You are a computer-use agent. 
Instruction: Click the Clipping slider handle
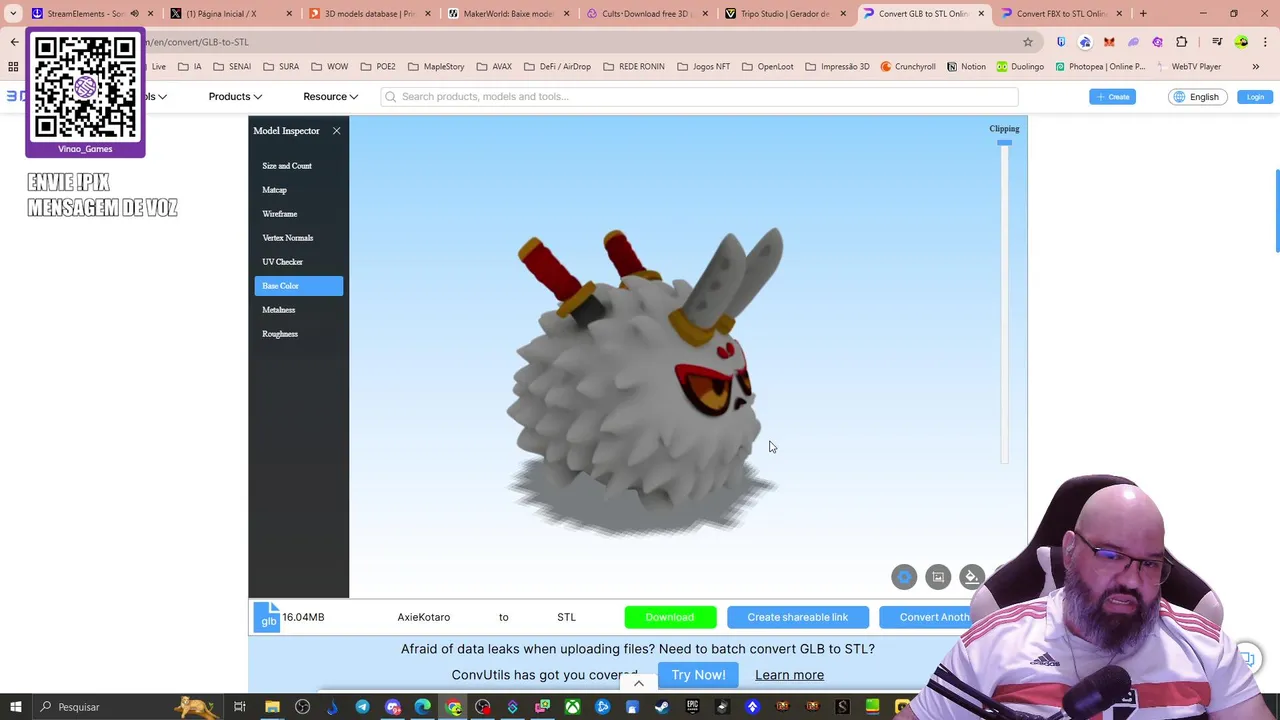(1004, 143)
